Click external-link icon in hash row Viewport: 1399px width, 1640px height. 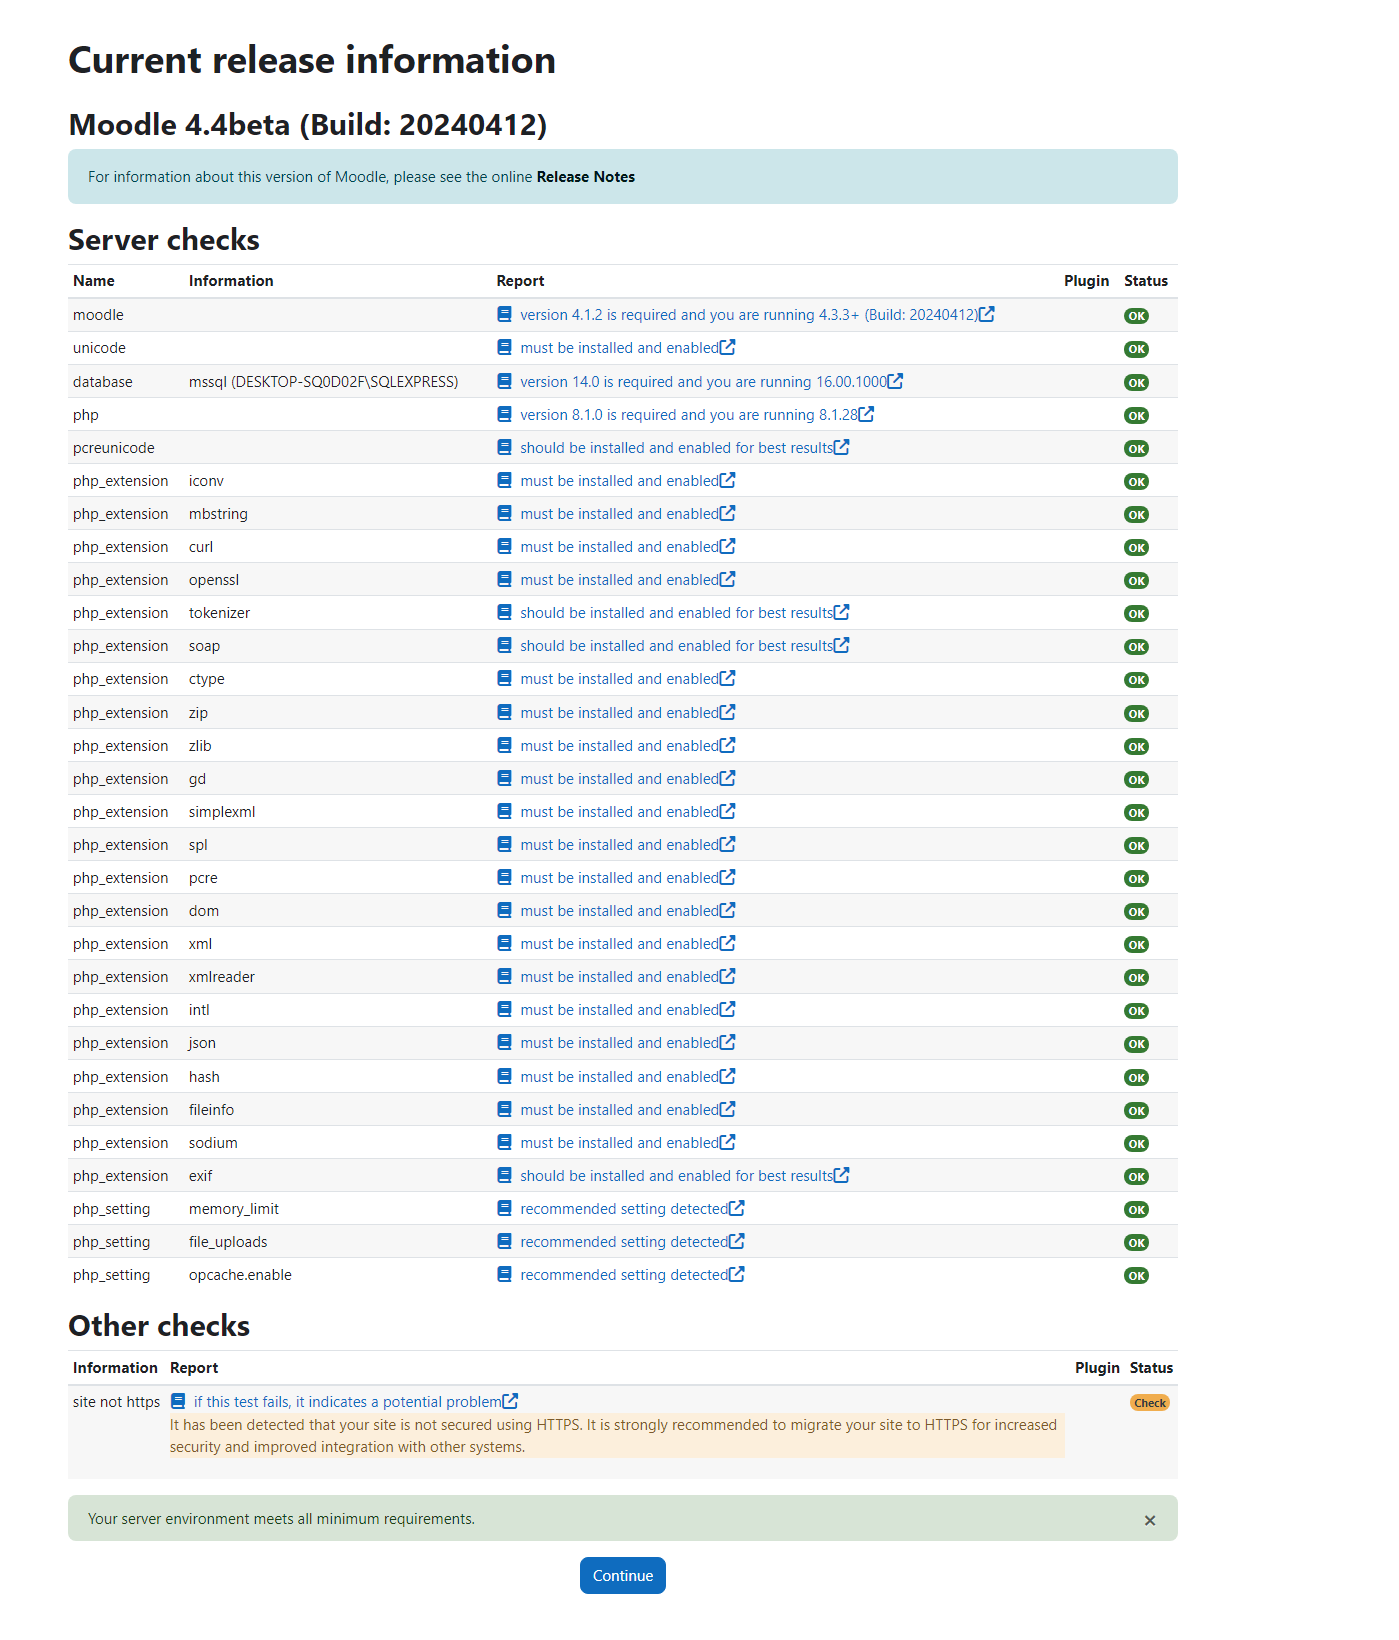[728, 1076]
